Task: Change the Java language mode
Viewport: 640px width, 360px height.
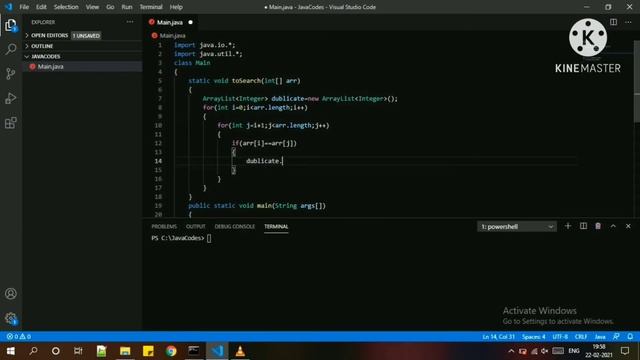Action: pyautogui.click(x=600, y=337)
